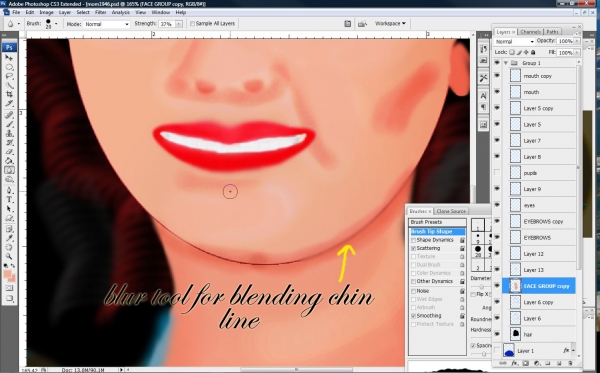The image size is (600, 373).
Task: Open the Filter menu
Action: (101, 12)
